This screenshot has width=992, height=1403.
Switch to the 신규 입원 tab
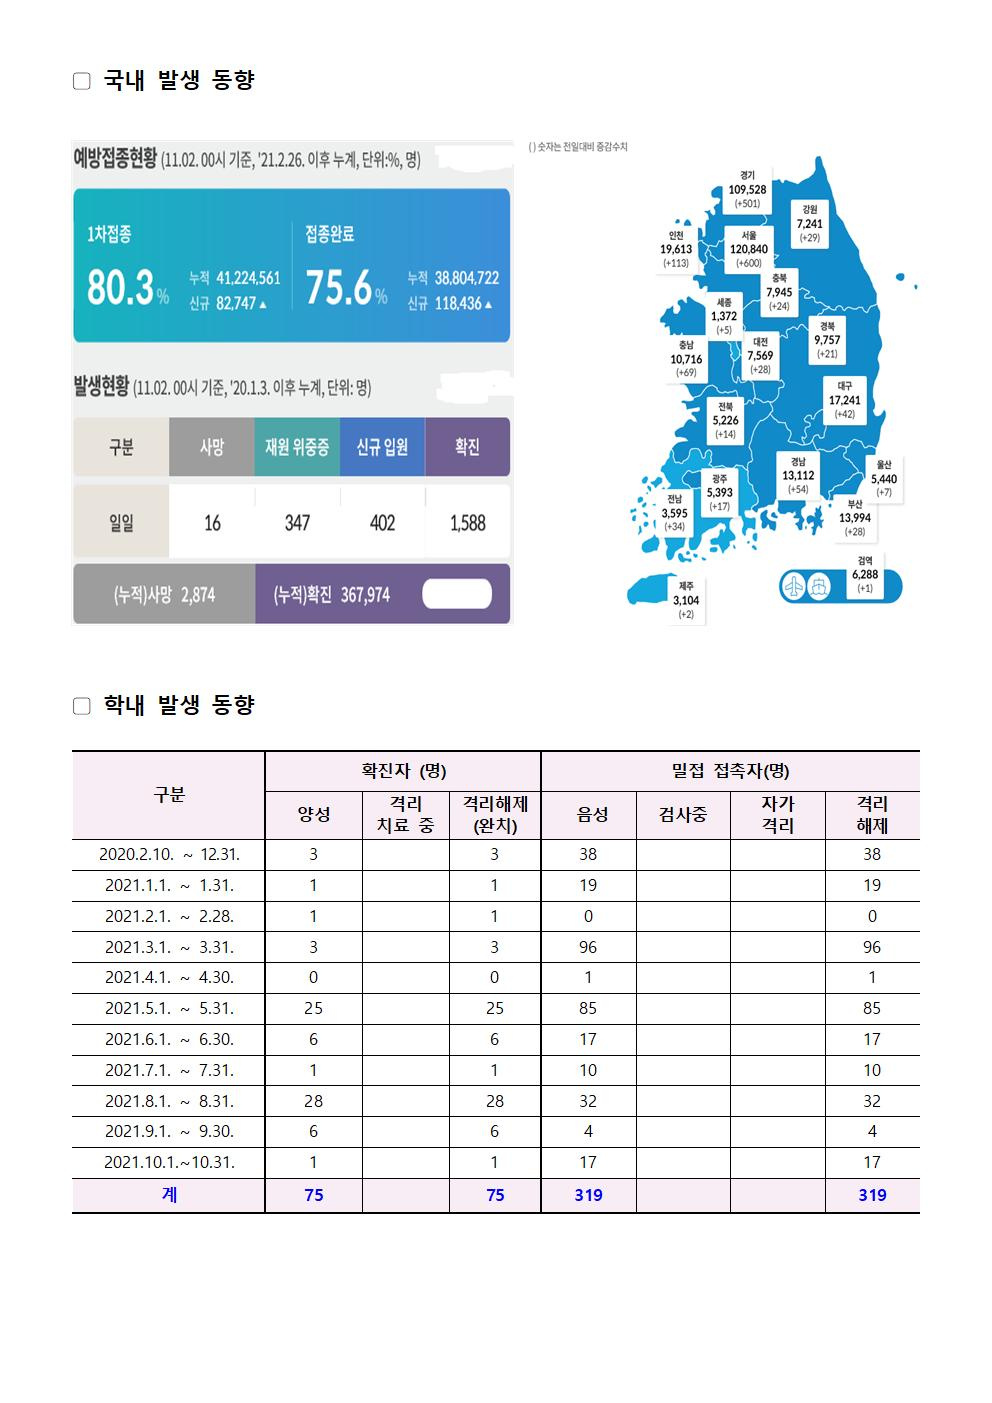(x=382, y=447)
